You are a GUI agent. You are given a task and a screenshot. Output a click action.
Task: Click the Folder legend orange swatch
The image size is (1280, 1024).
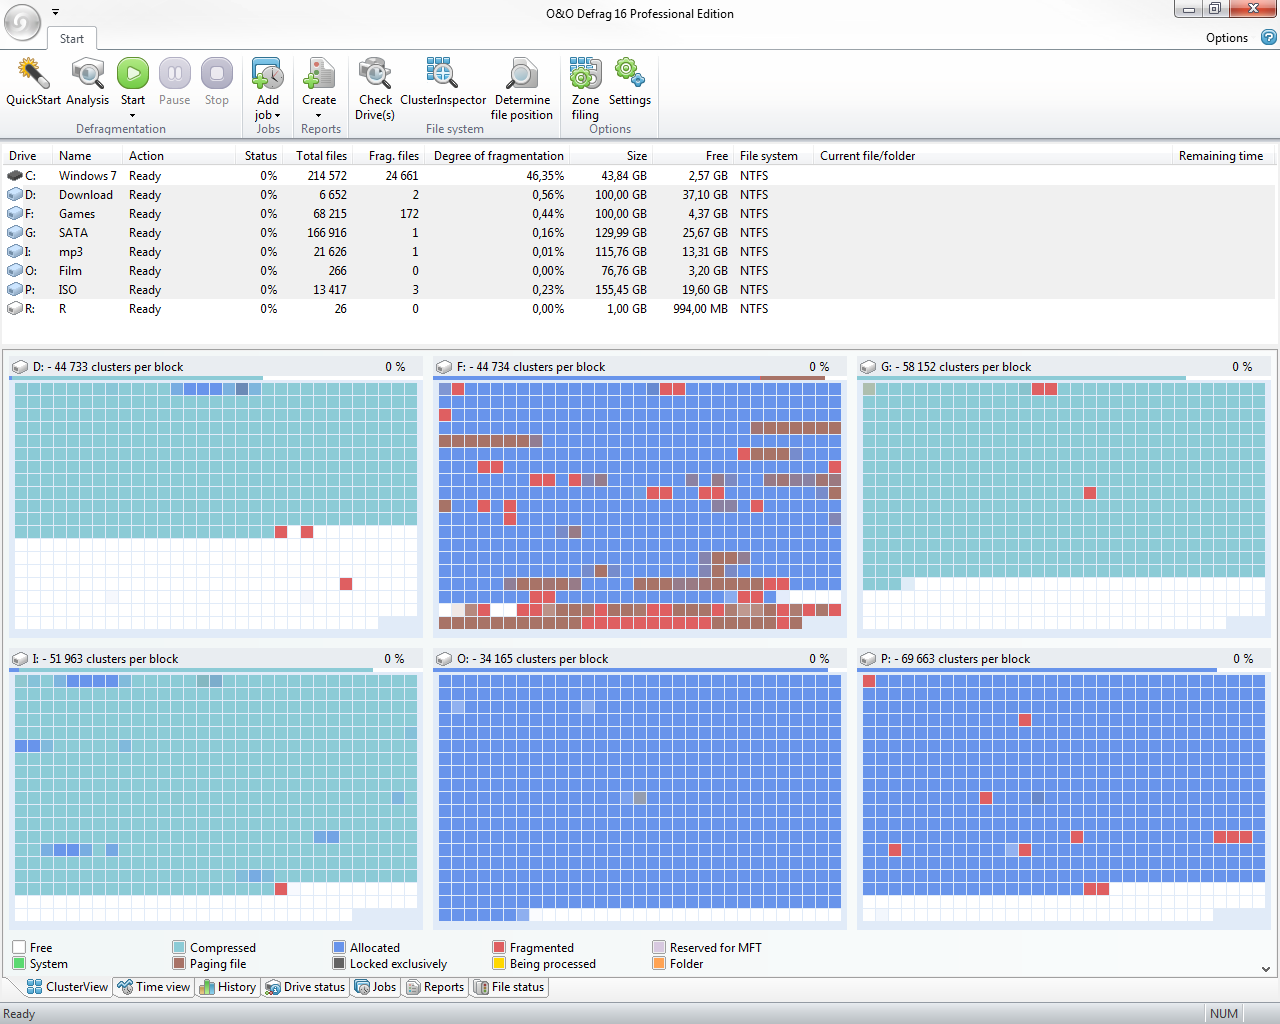pos(659,963)
